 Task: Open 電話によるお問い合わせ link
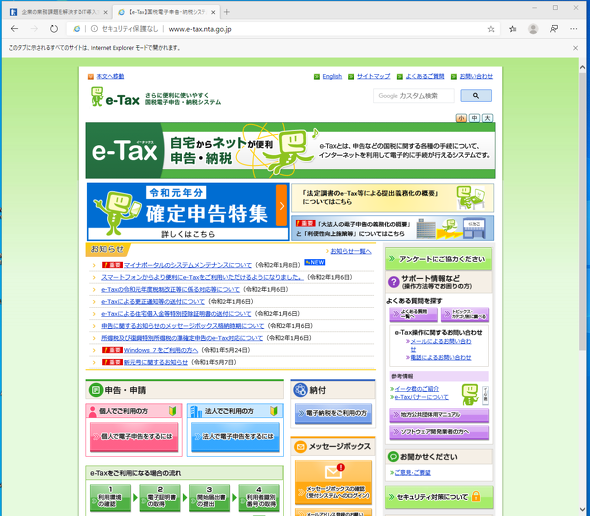click(x=441, y=358)
